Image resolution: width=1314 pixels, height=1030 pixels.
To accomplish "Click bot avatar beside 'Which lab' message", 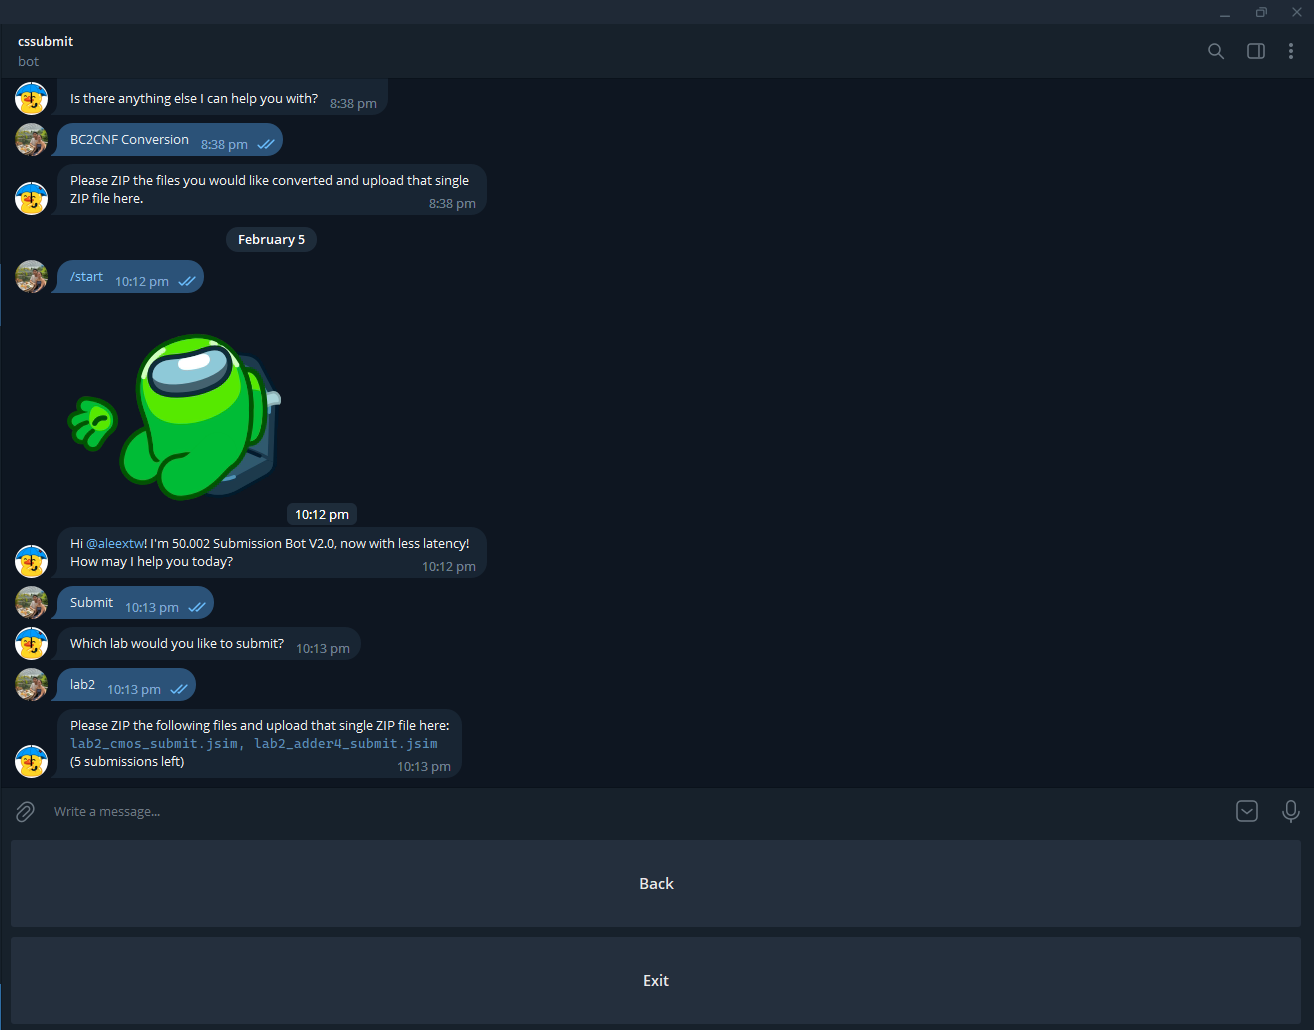I will (32, 644).
